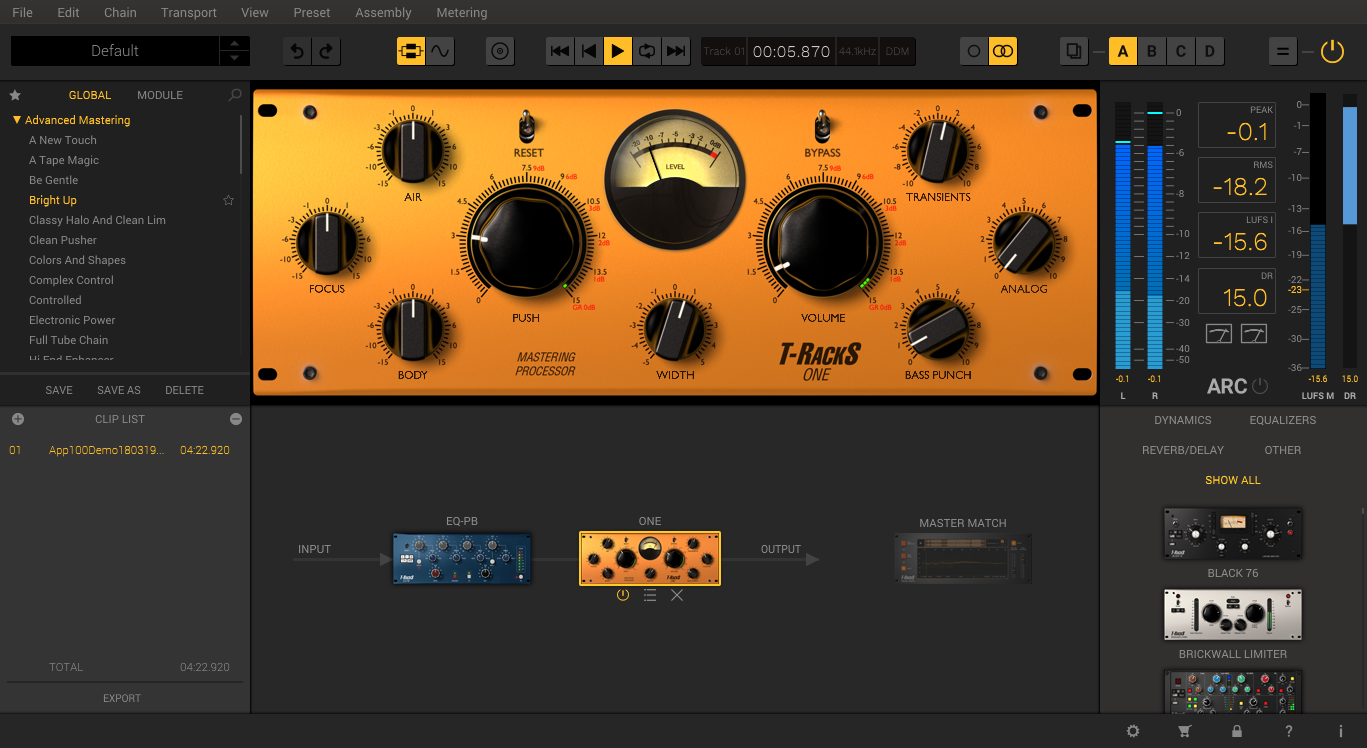1367x748 pixels.
Task: Click the Play button
Action: pos(618,51)
